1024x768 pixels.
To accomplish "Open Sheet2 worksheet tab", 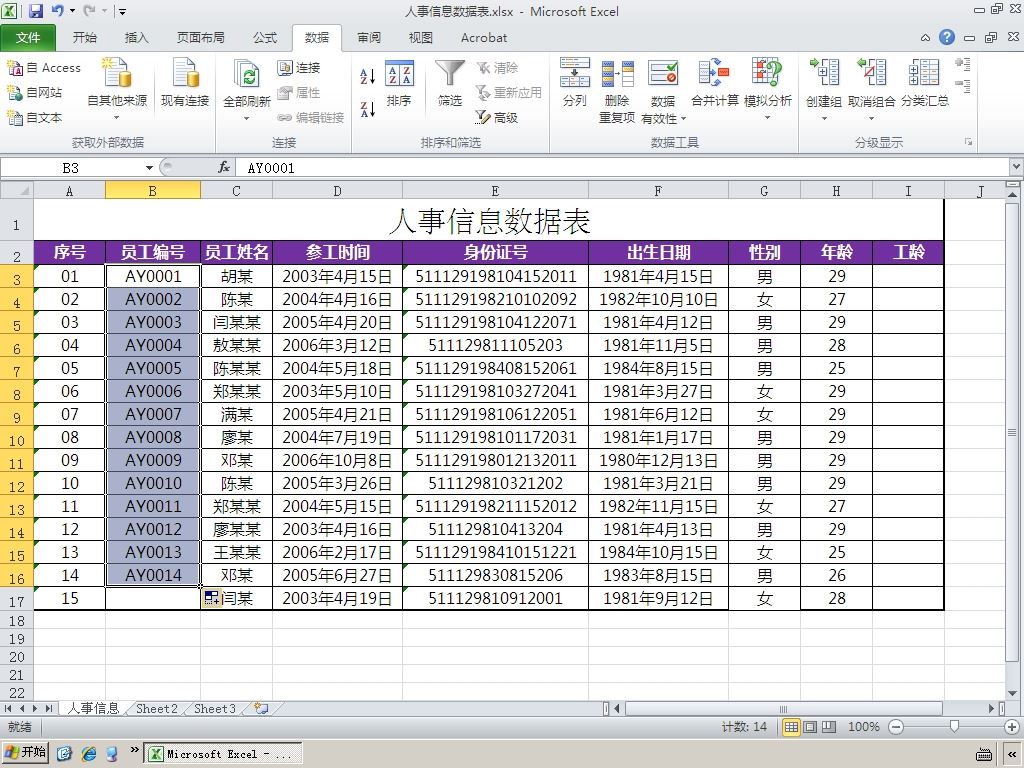I will [x=157, y=709].
